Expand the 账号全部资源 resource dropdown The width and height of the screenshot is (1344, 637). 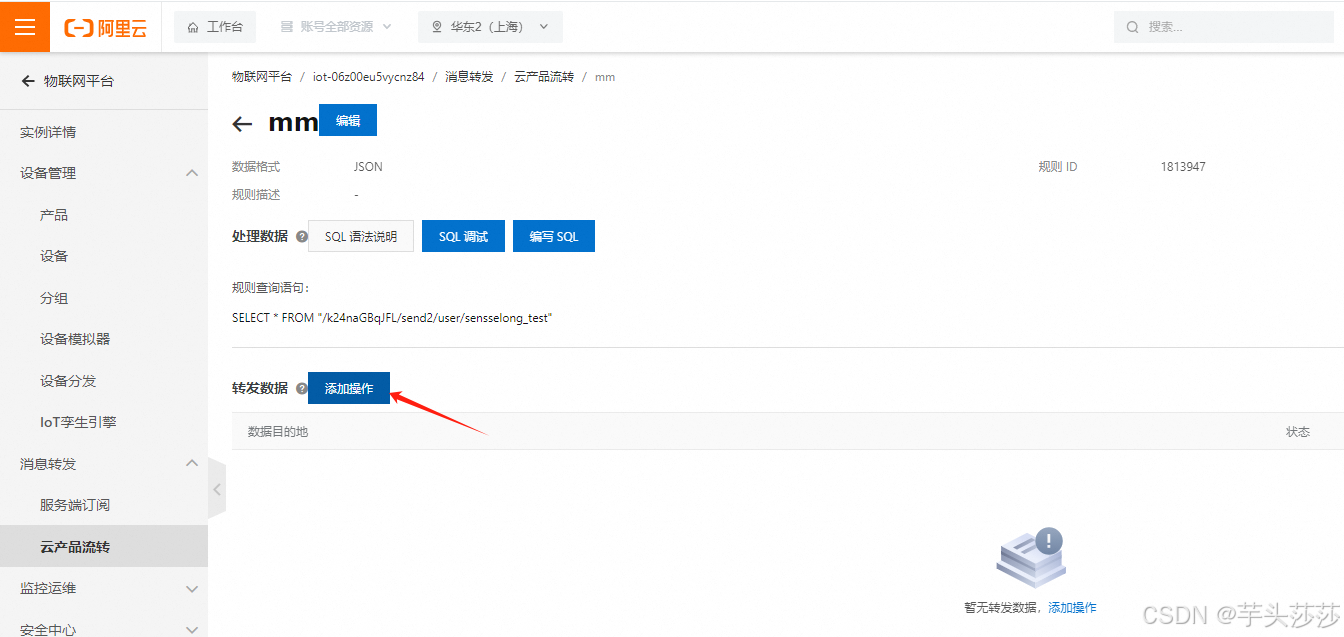pos(336,27)
